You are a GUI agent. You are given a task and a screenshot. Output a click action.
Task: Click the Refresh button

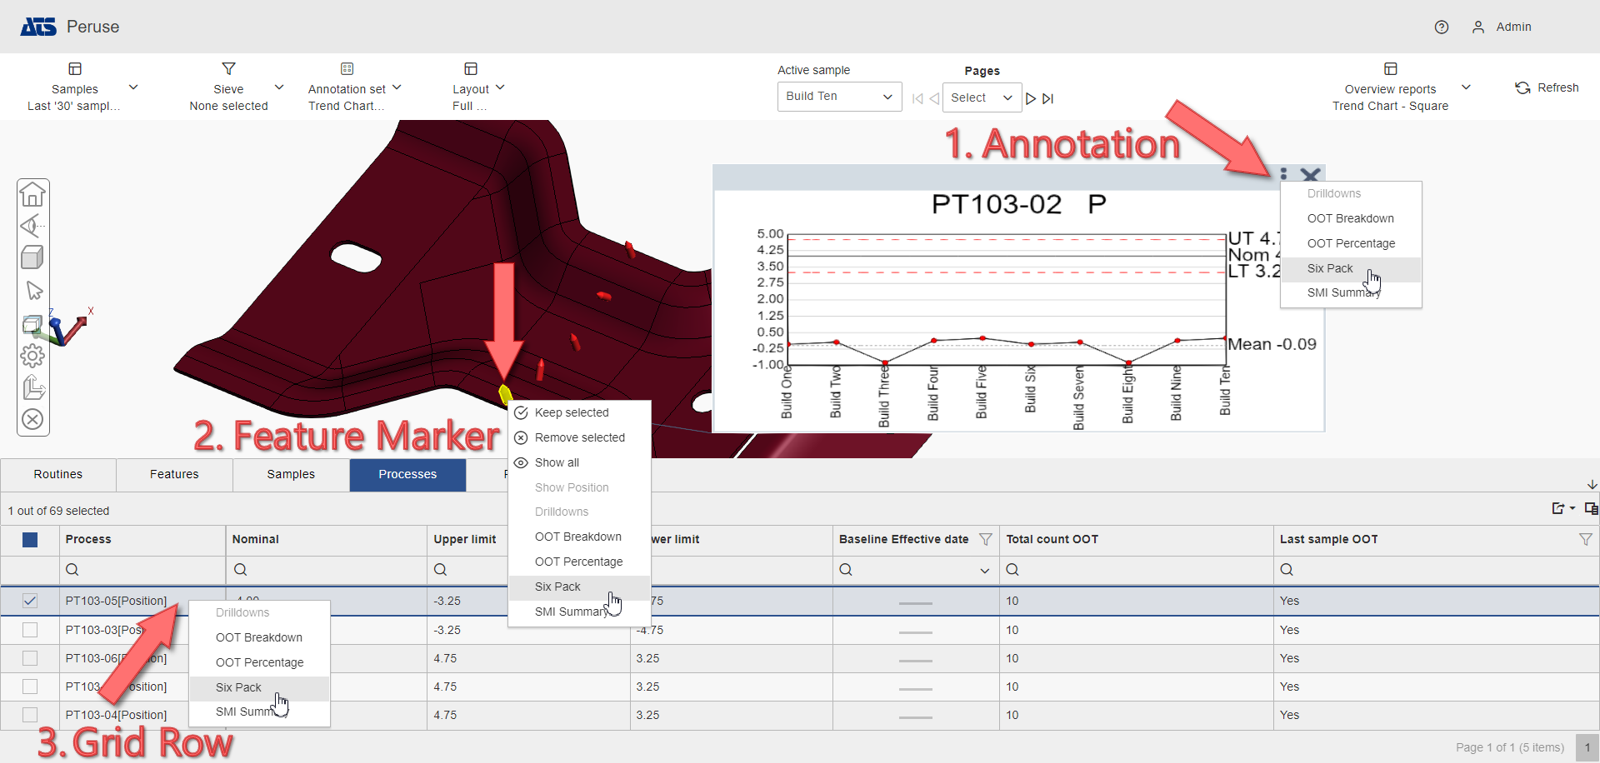pos(1547,88)
